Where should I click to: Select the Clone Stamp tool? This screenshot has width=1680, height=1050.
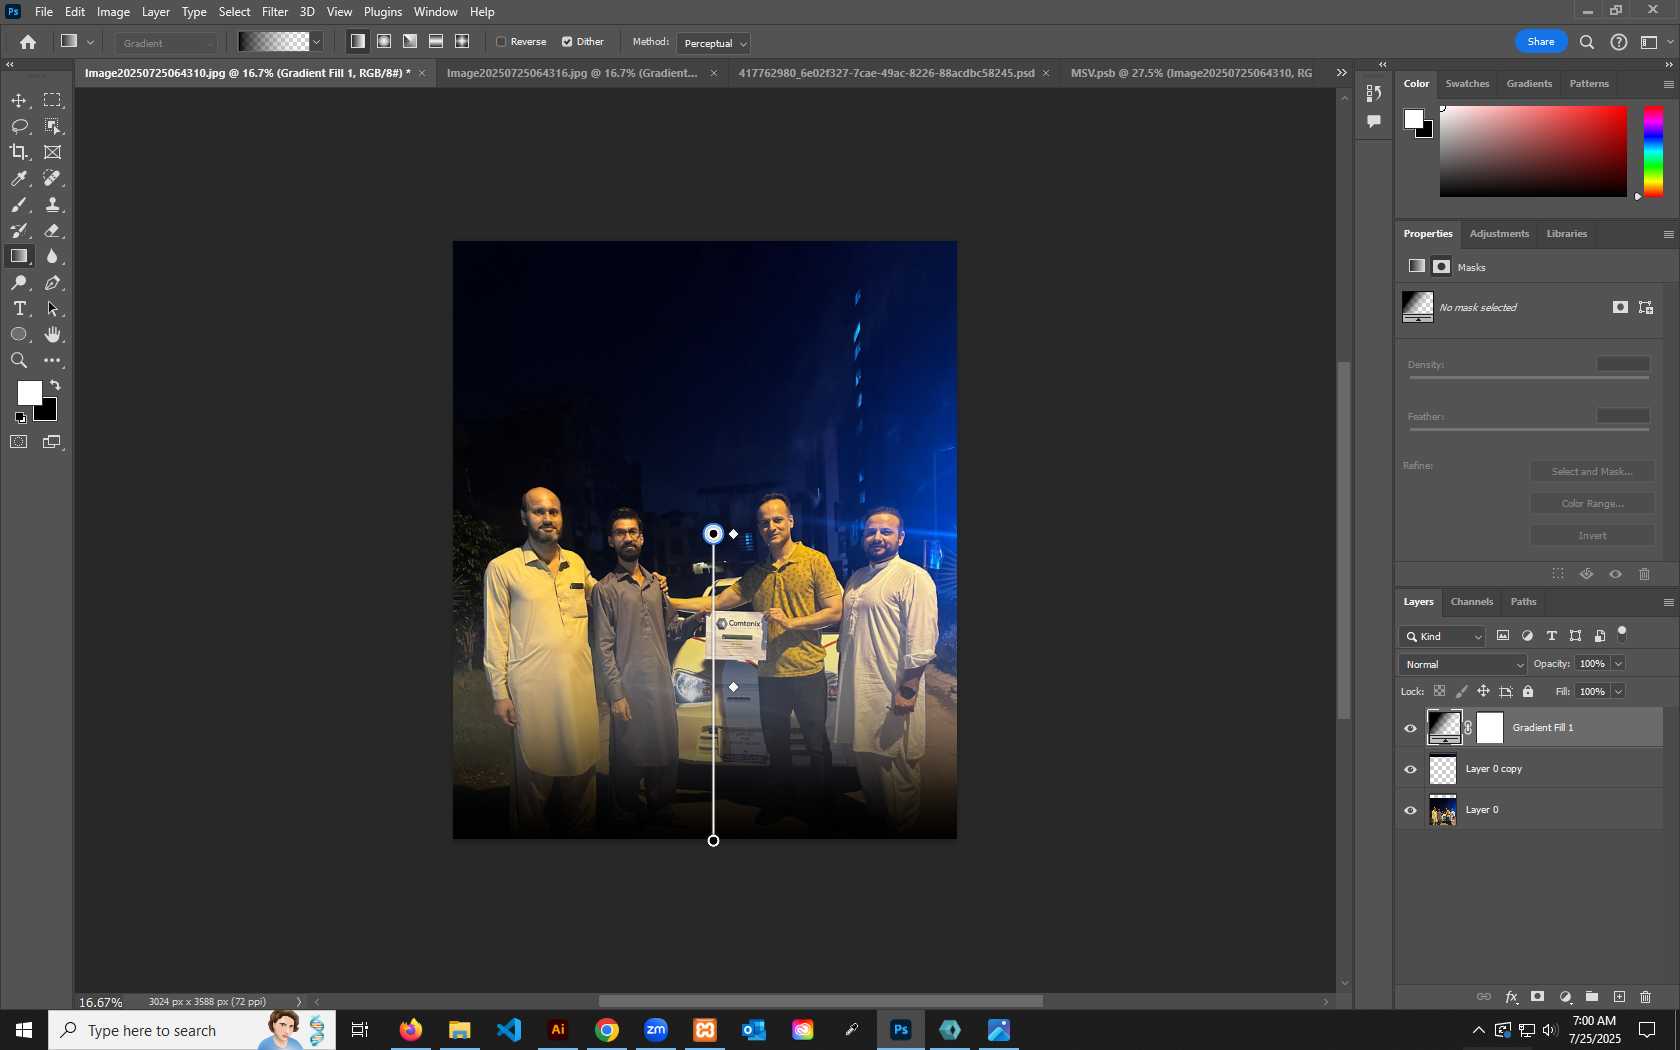[x=53, y=204]
